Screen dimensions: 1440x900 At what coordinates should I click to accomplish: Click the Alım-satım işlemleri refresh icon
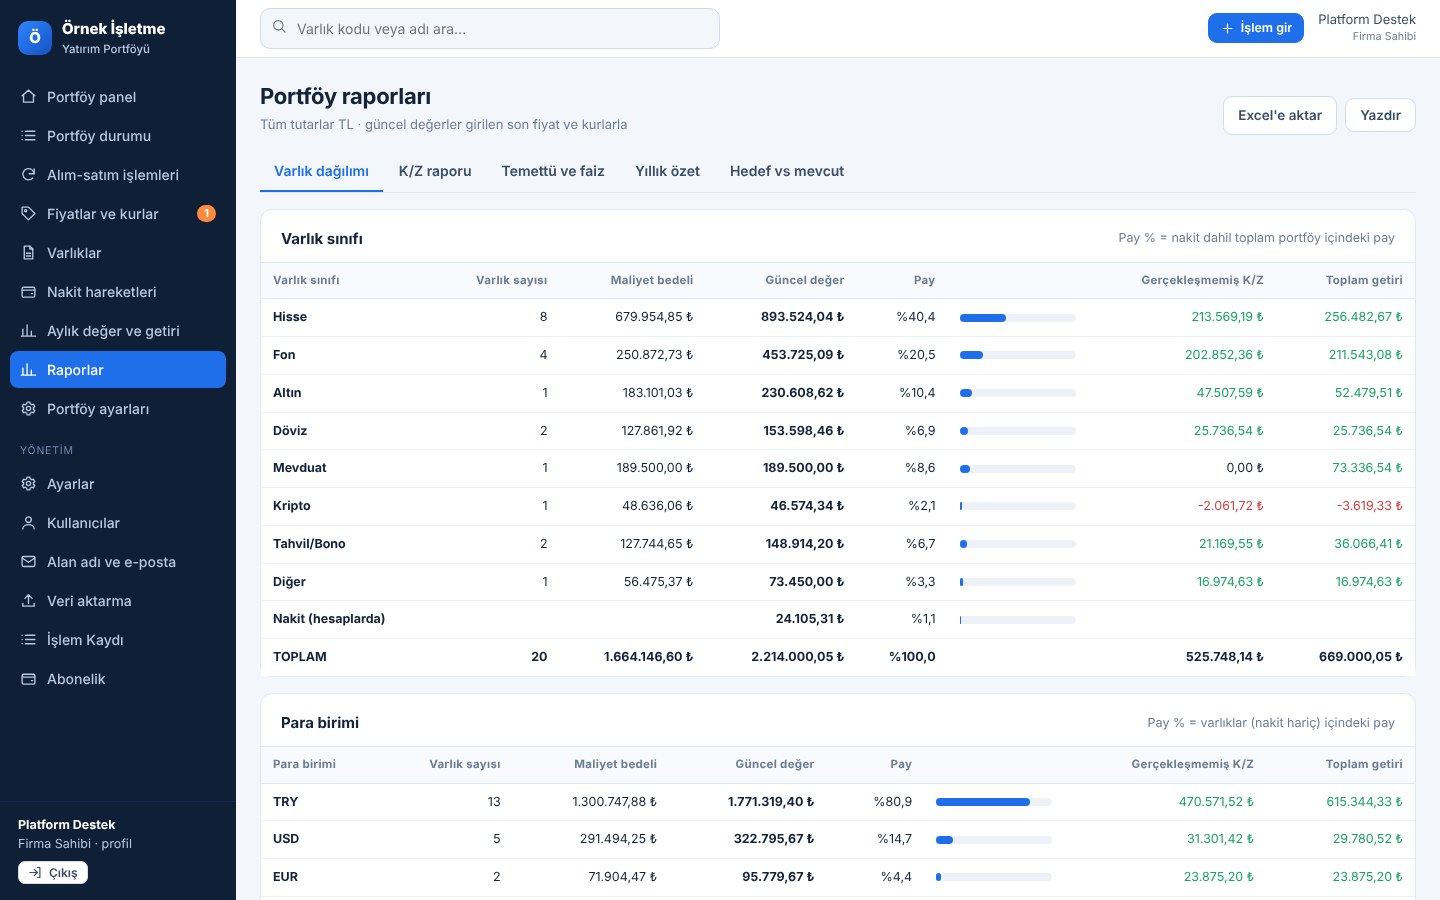(28, 175)
